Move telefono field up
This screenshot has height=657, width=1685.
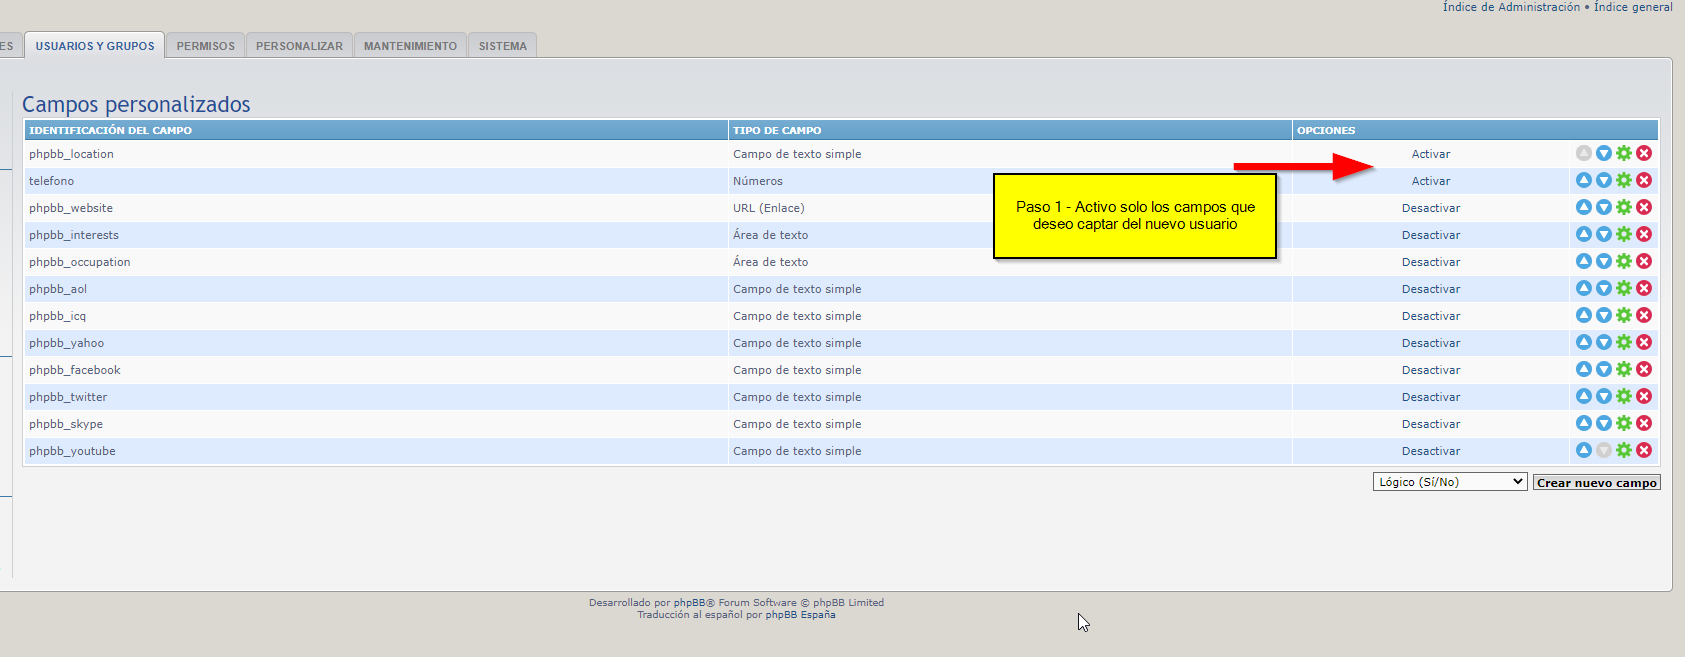[x=1583, y=180]
